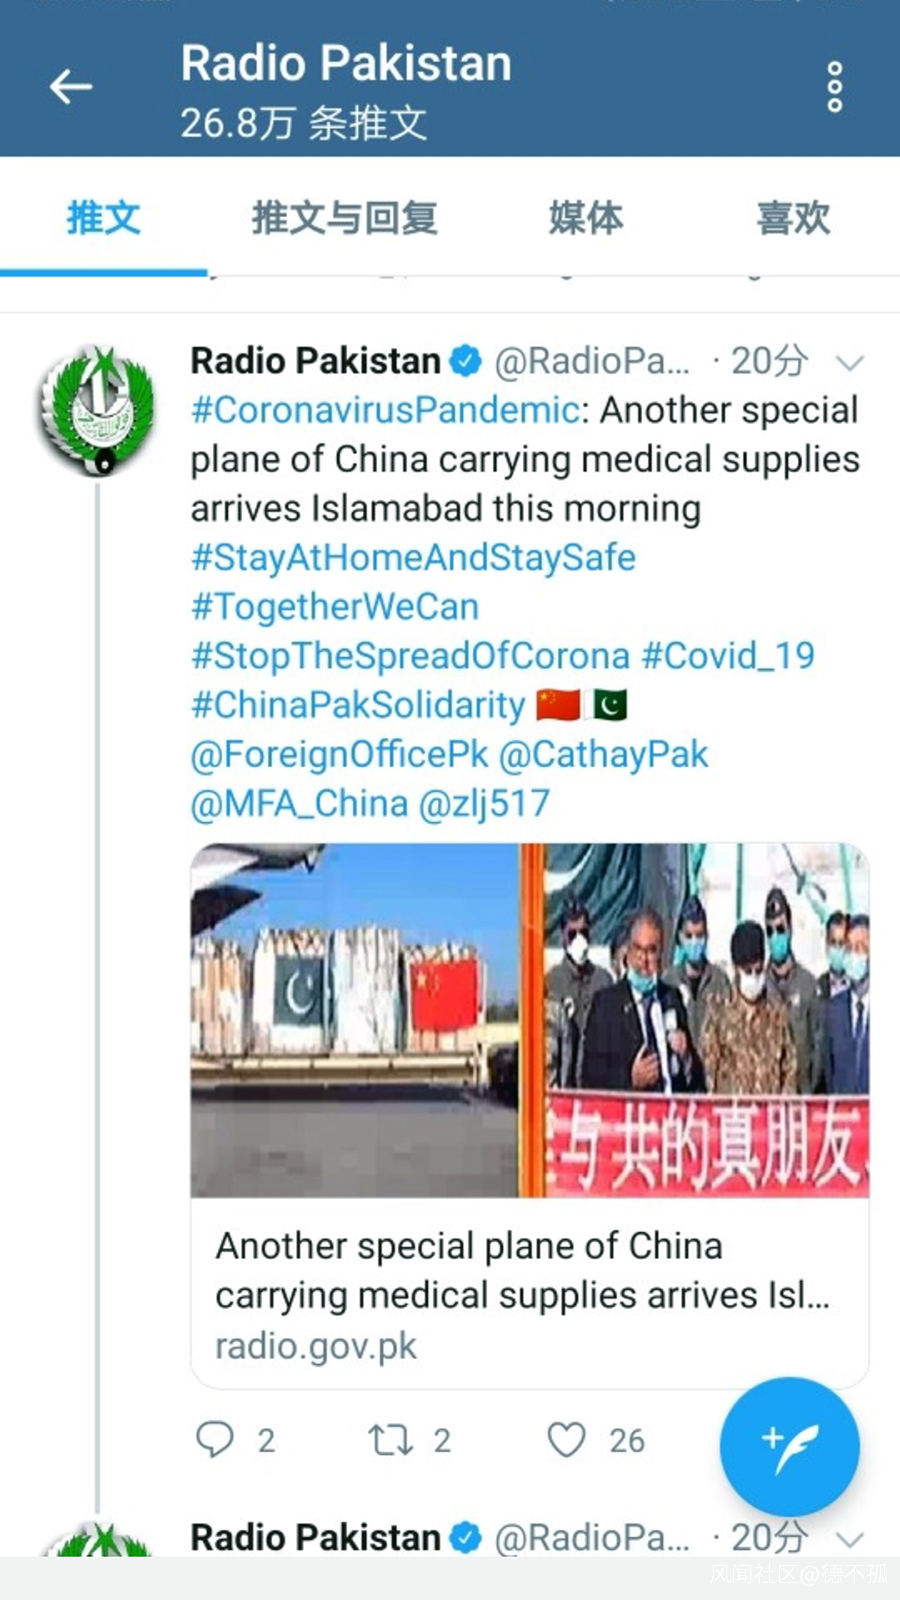Open the @MFA_China mention
The width and height of the screenshot is (900, 1600).
[x=299, y=803]
